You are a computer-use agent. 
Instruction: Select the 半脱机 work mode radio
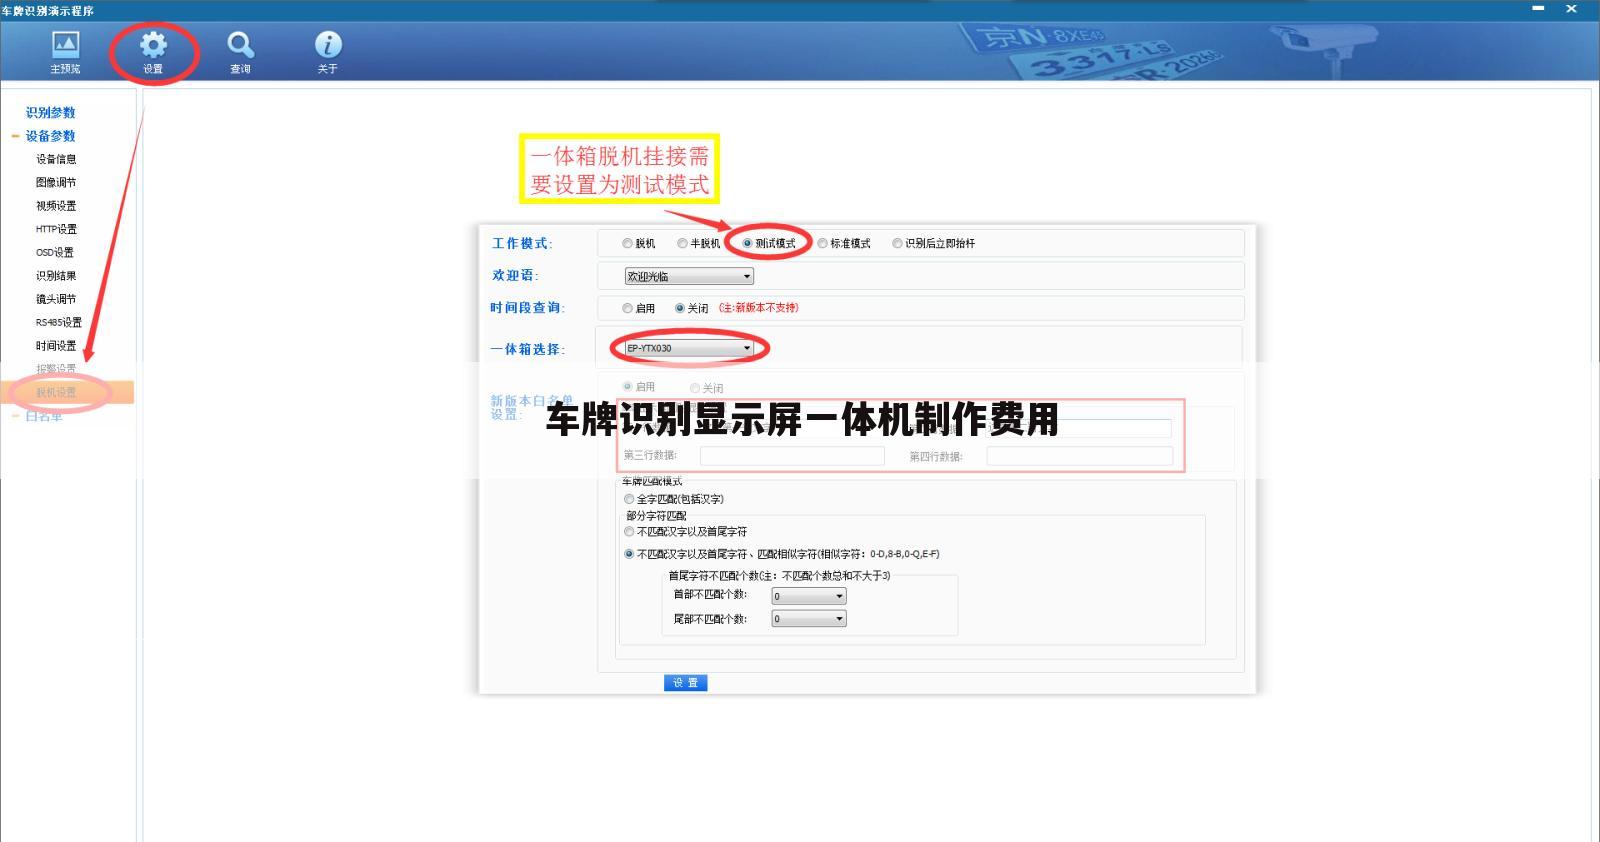coord(682,243)
